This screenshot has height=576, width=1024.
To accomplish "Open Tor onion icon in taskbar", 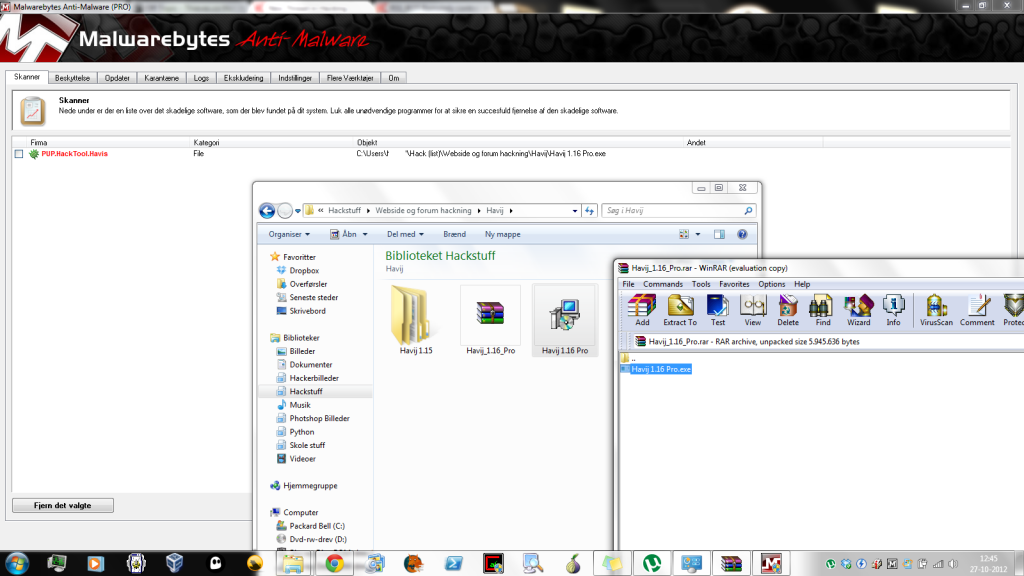I will click(573, 563).
